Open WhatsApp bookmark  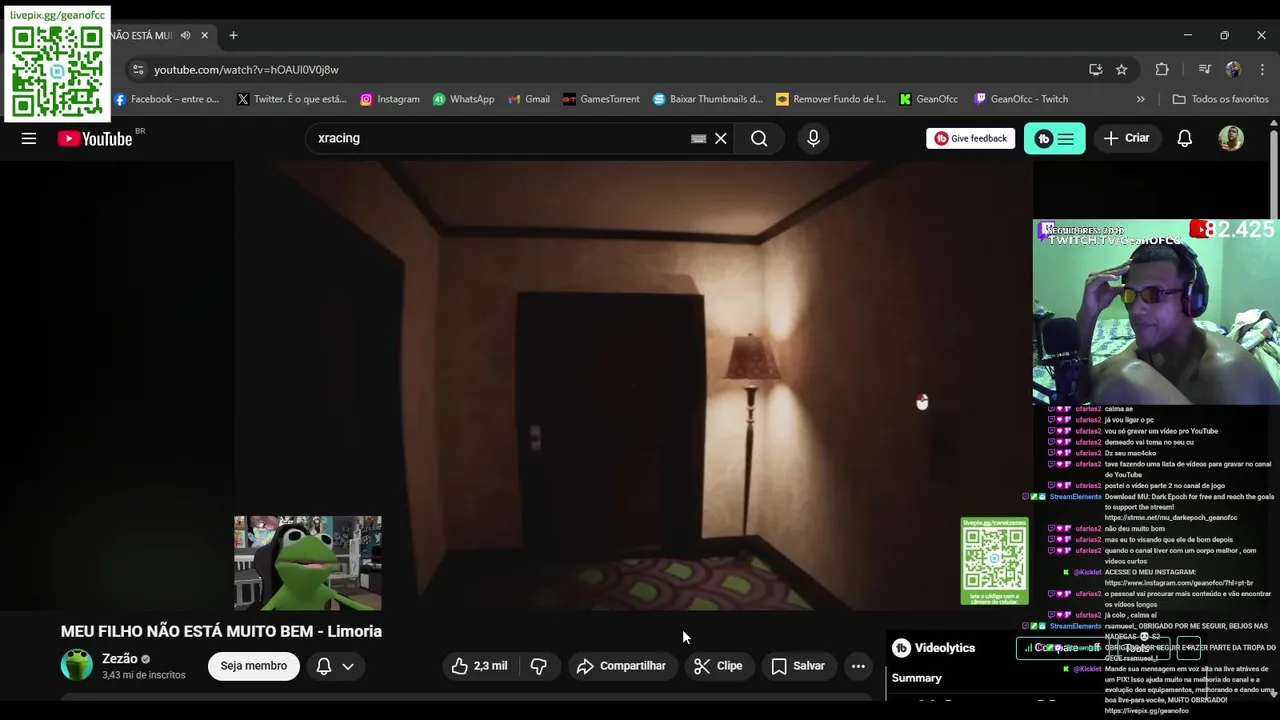(x=463, y=99)
